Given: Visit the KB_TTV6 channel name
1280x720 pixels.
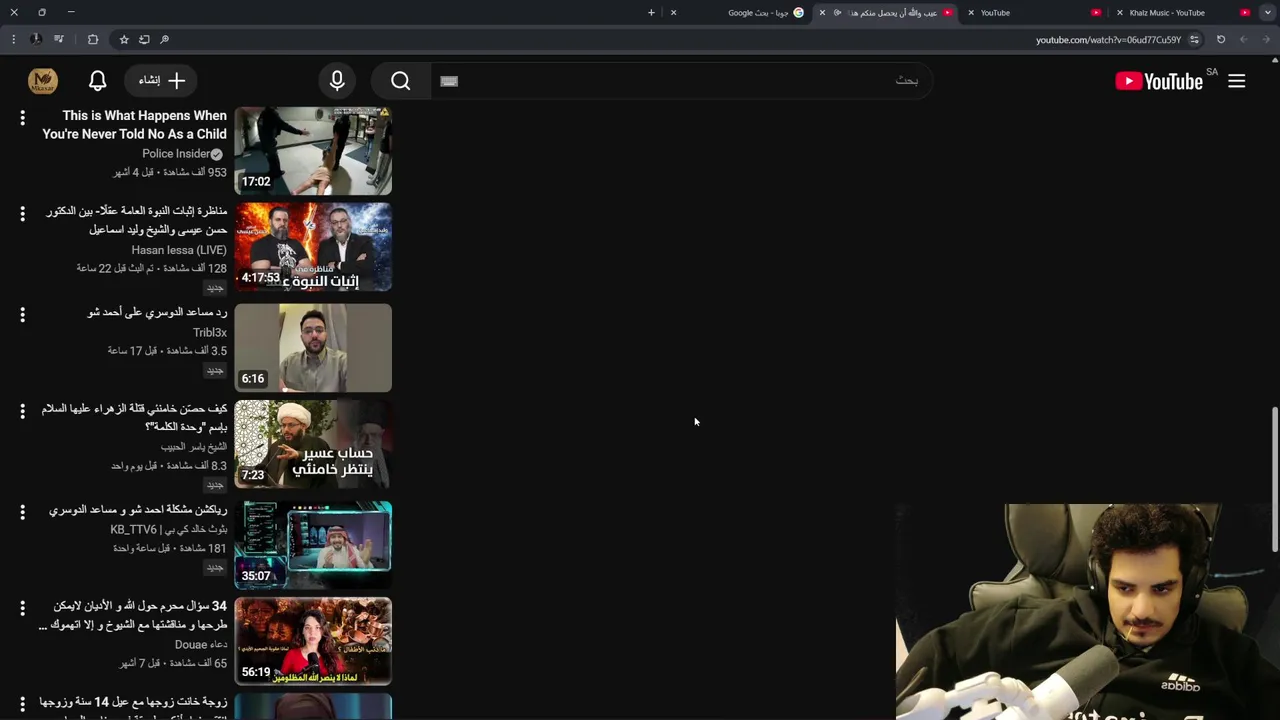Looking at the screenshot, I should pos(169,529).
